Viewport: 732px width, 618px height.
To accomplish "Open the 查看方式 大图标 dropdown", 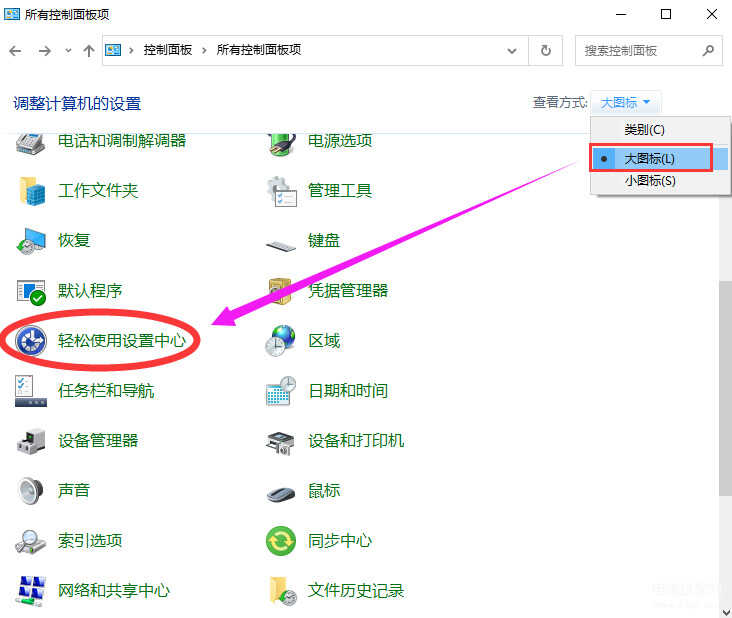I will [x=626, y=103].
